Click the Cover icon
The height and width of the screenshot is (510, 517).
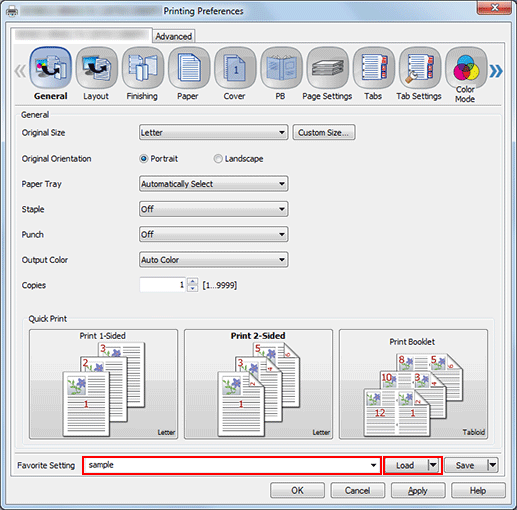[235, 68]
